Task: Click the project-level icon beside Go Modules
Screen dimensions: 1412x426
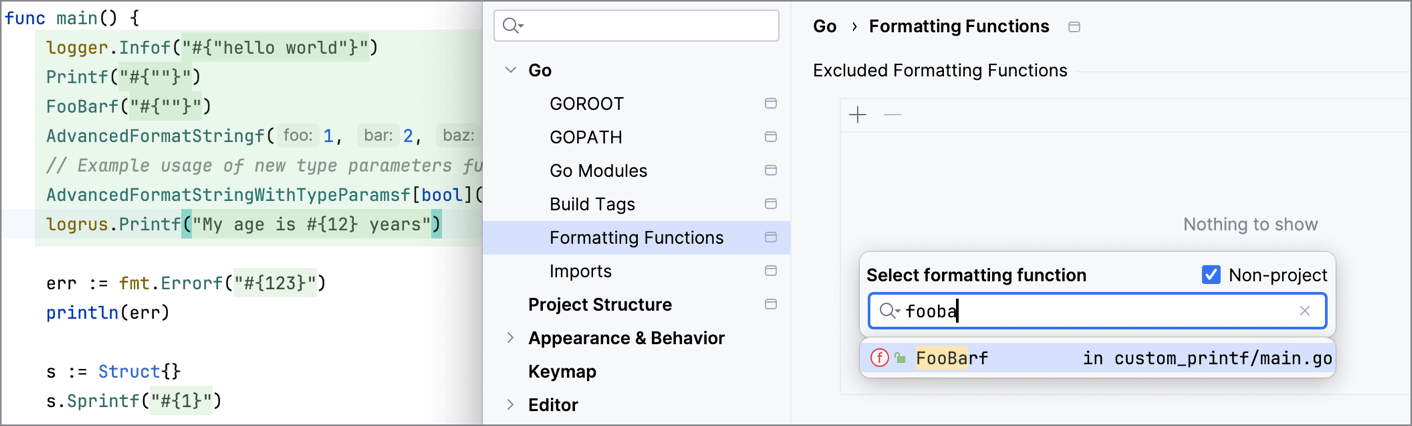Action: [771, 171]
